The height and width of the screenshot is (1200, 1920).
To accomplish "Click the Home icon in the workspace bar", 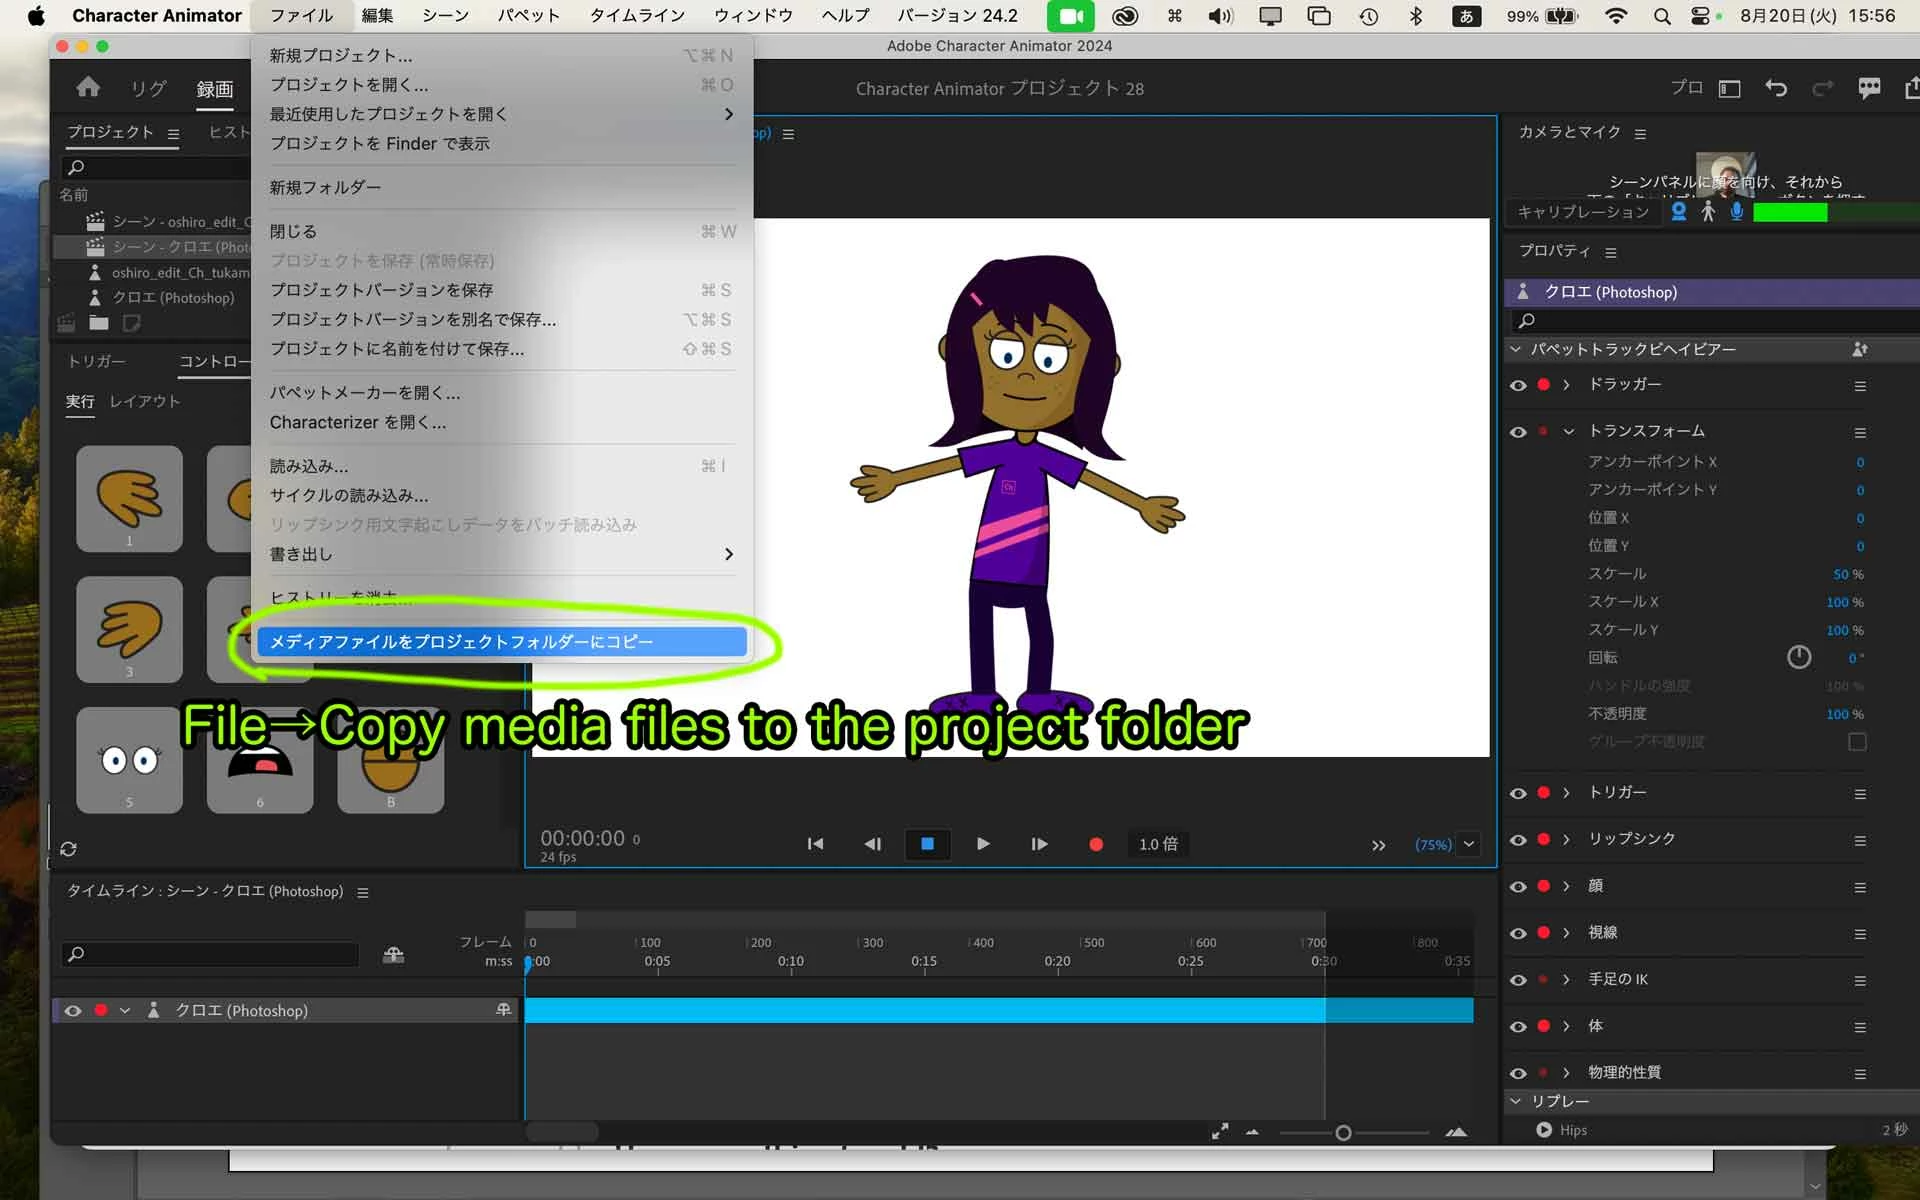I will [x=88, y=88].
